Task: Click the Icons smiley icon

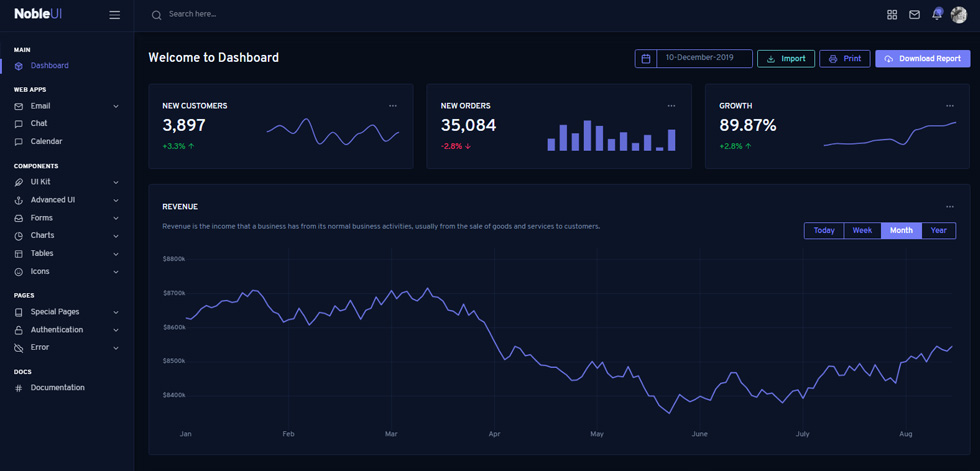Action: click(19, 272)
